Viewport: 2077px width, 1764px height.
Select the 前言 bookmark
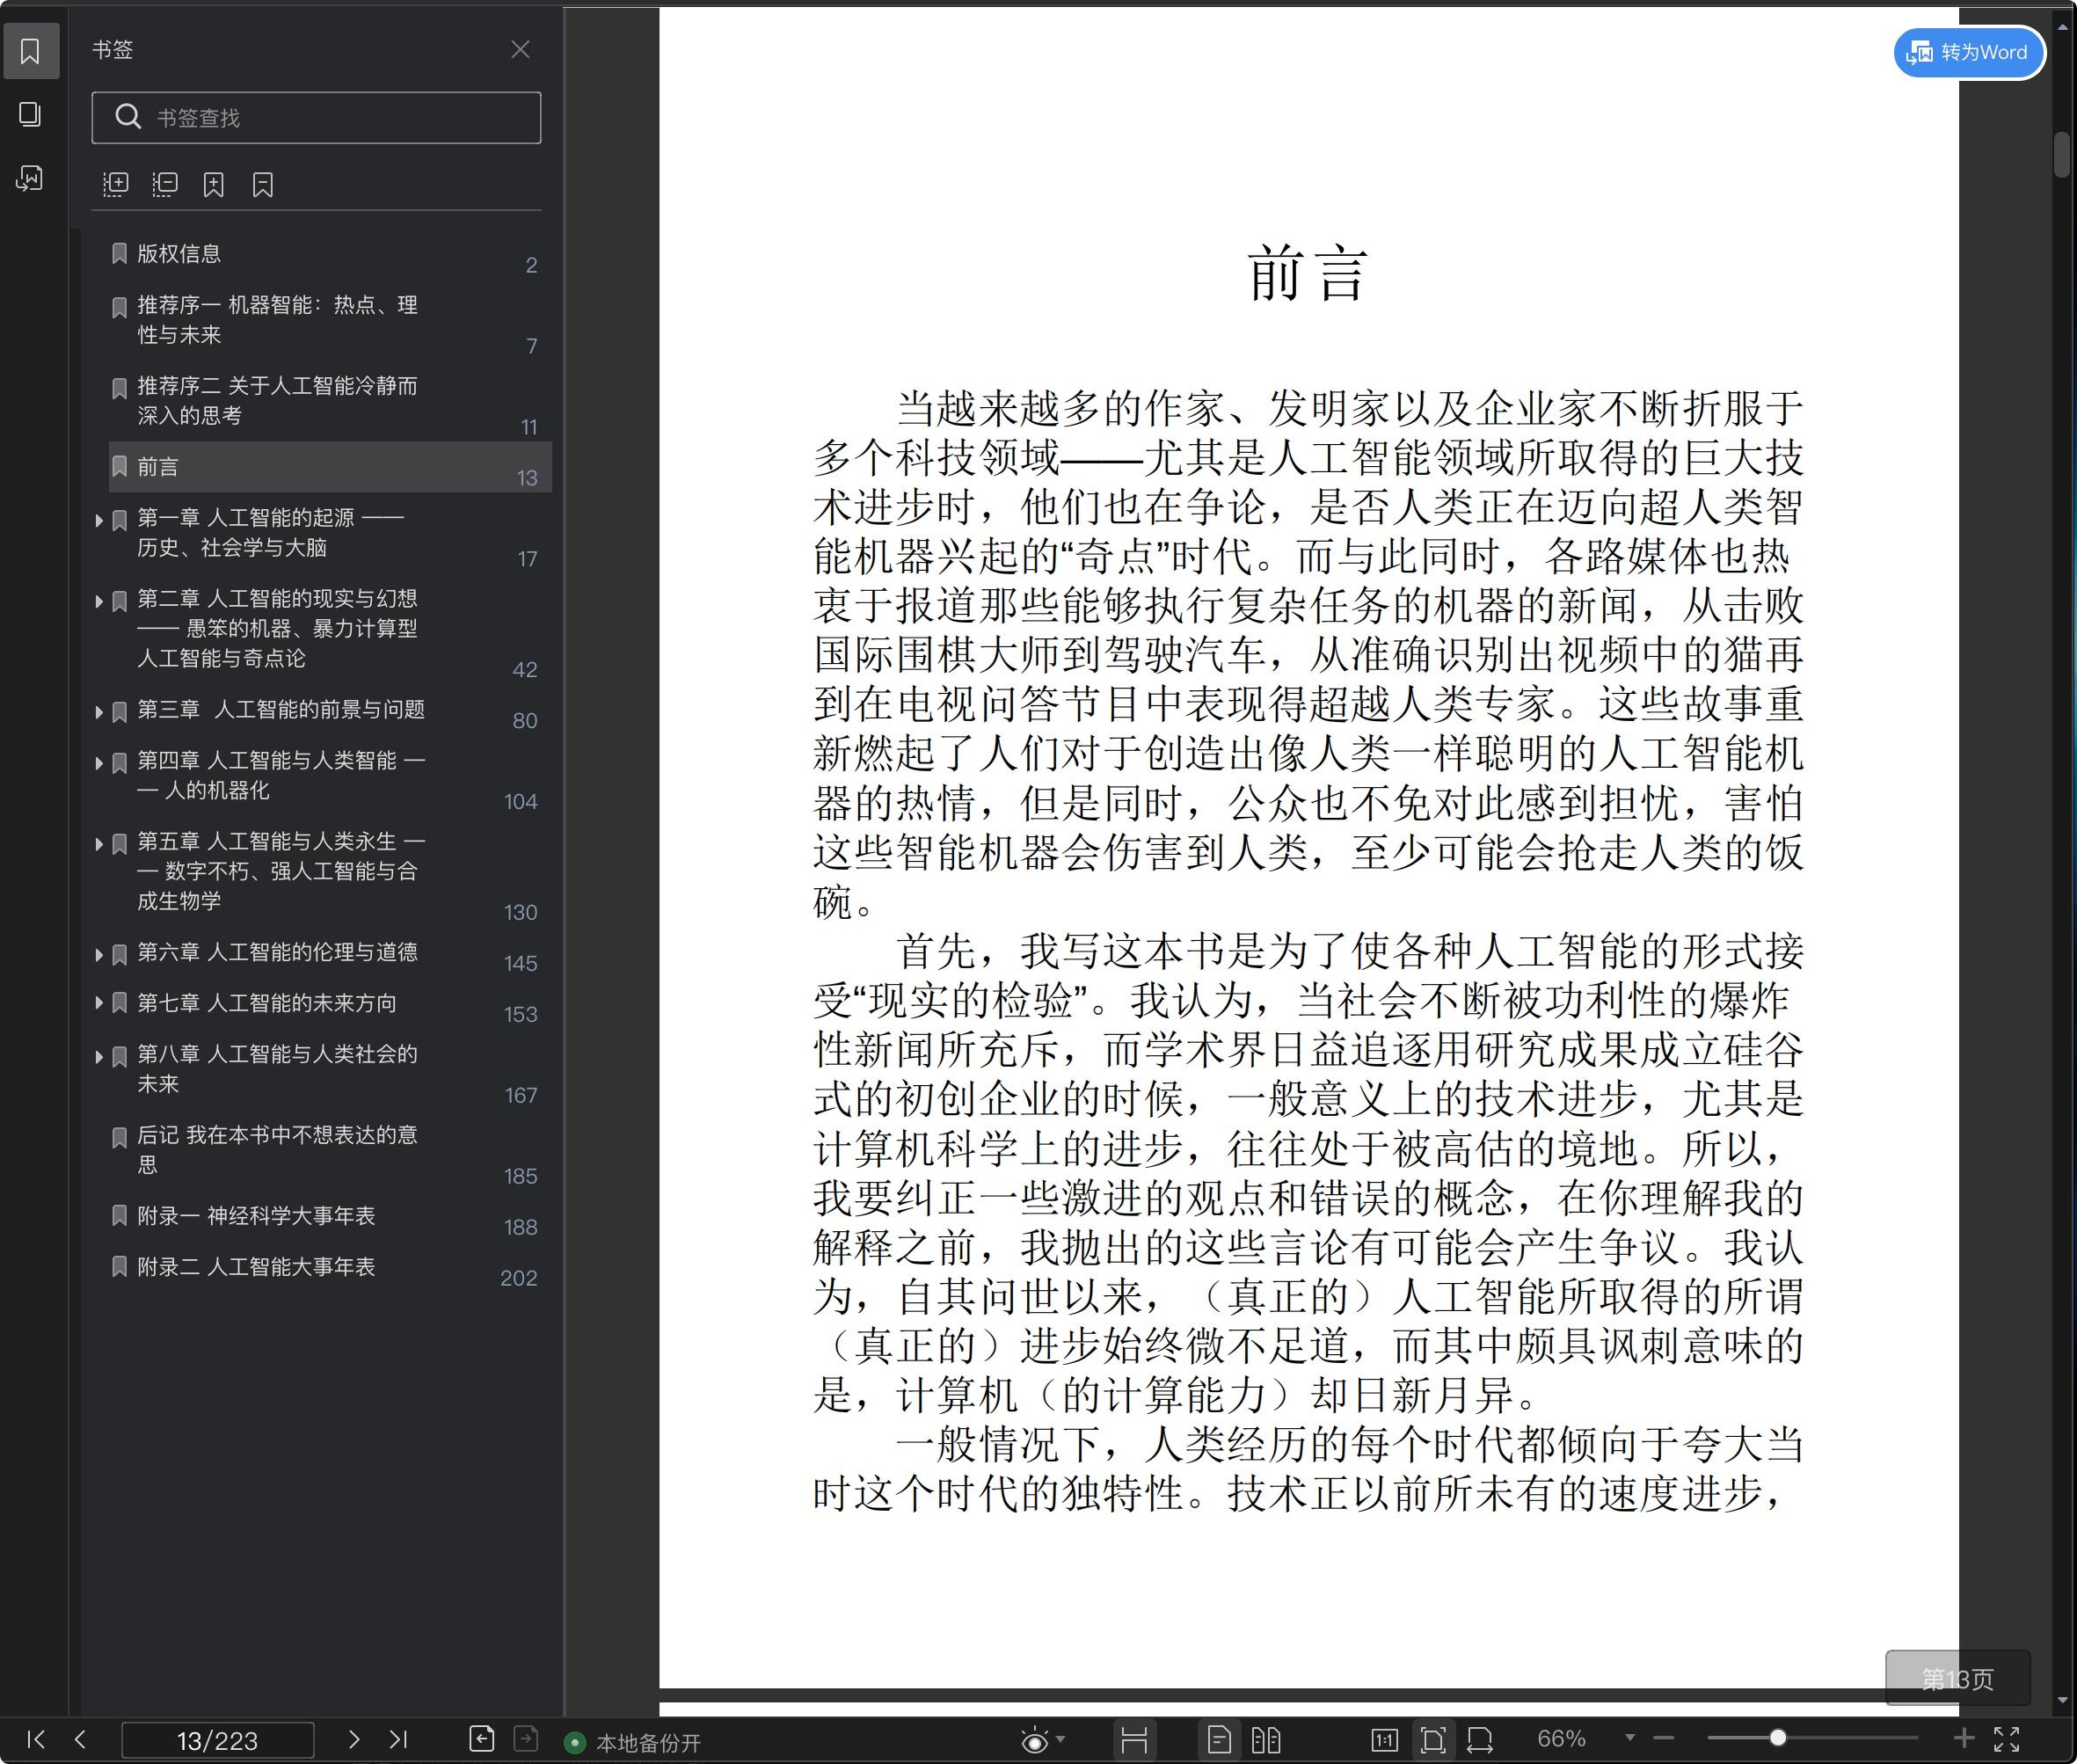click(330, 467)
